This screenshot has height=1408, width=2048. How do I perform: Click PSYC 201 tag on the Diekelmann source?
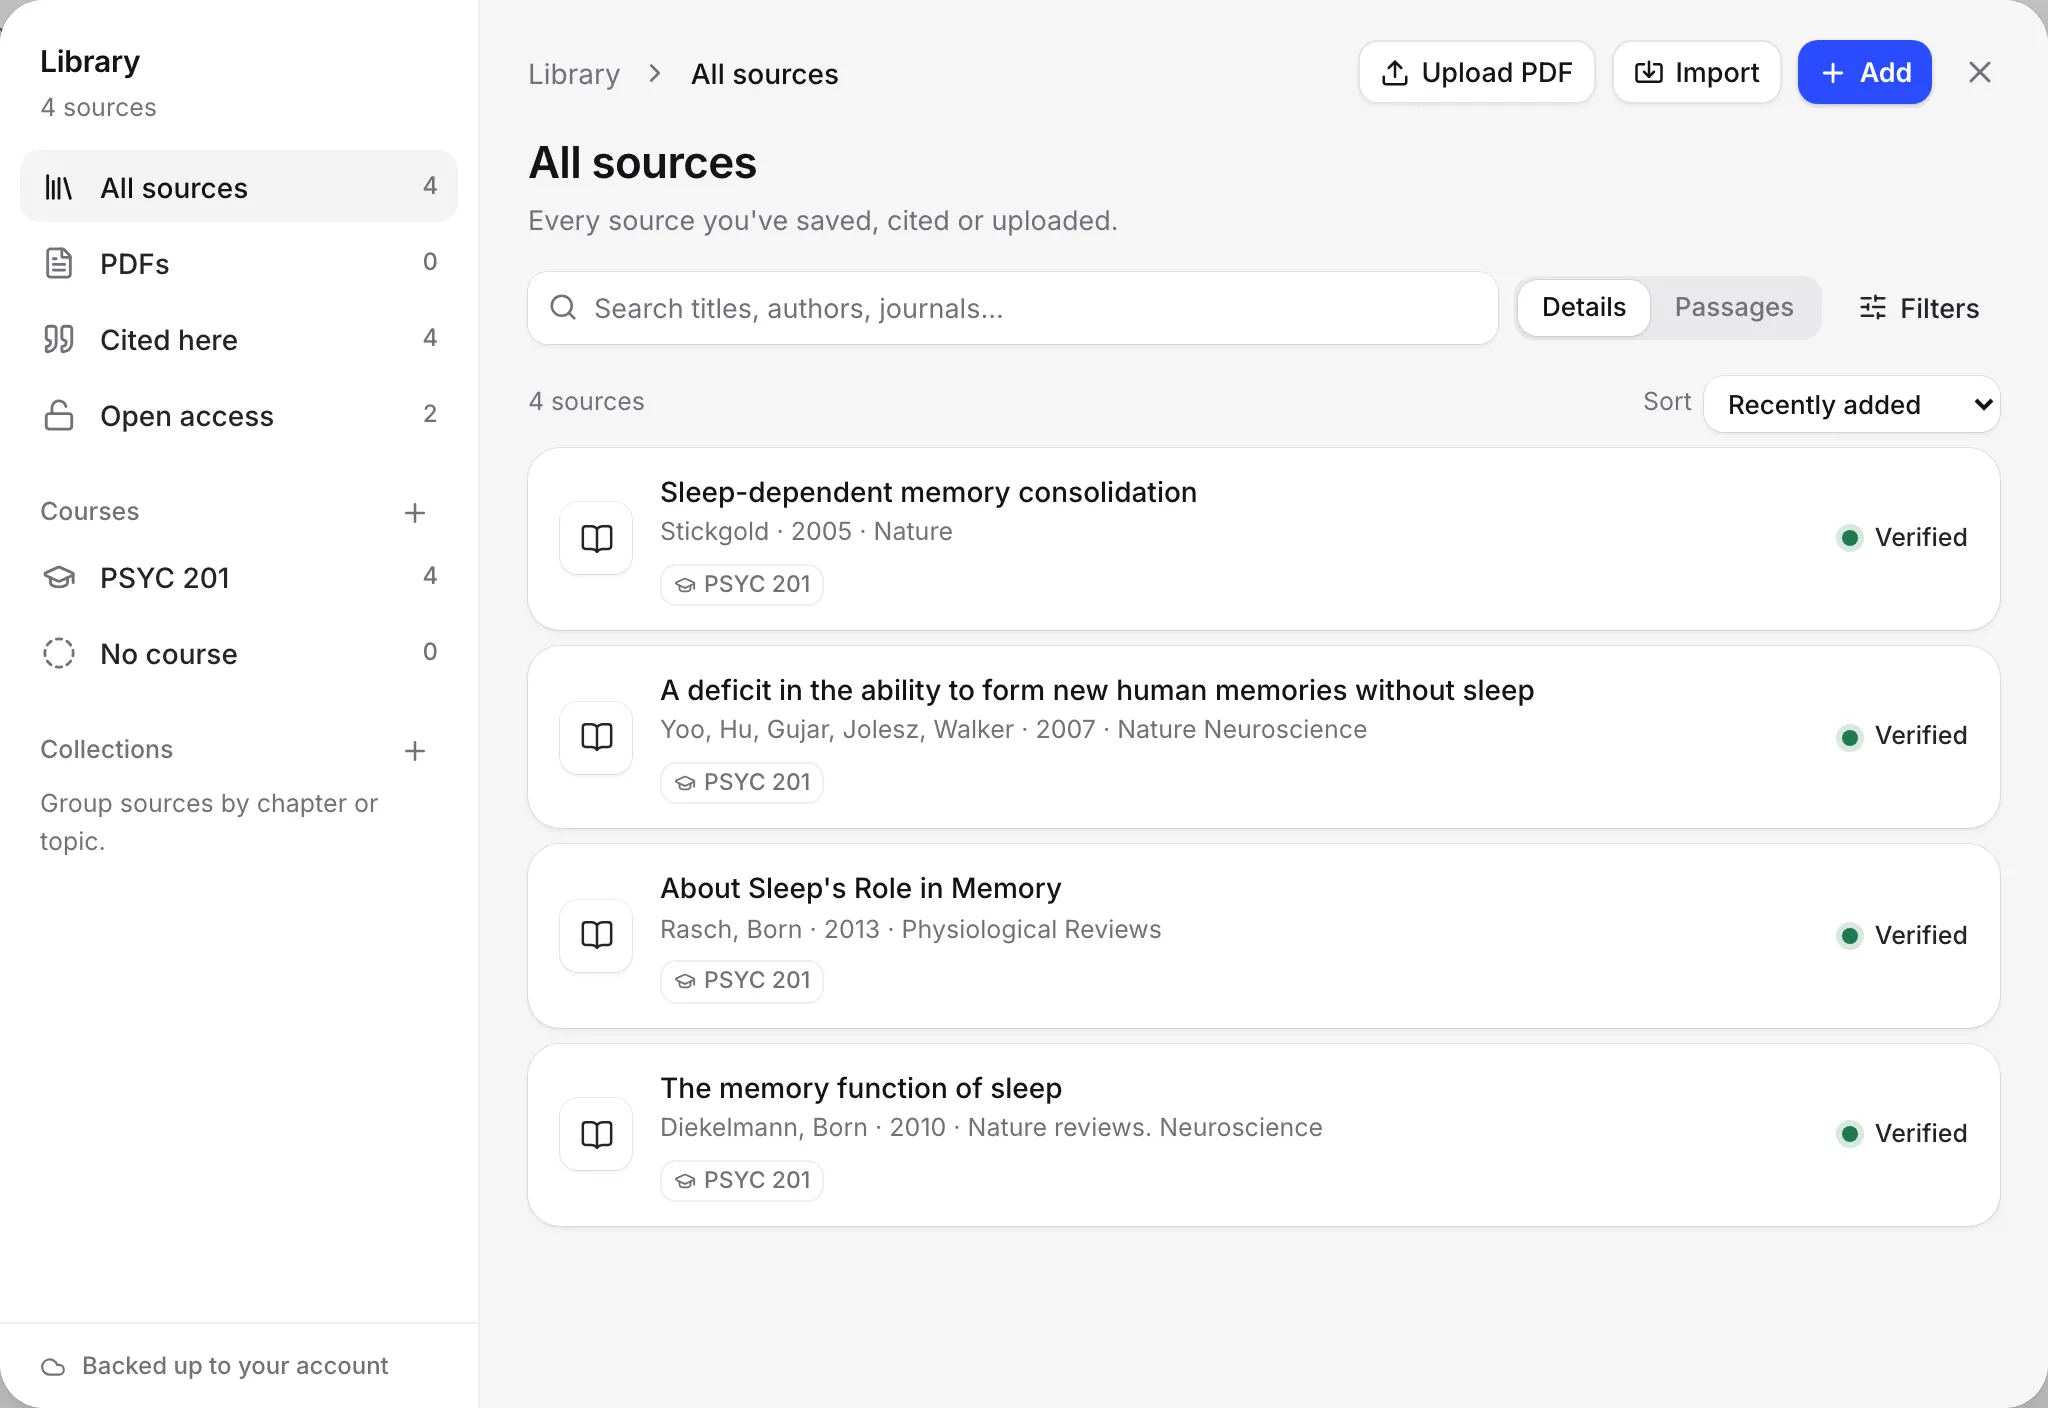(742, 1180)
